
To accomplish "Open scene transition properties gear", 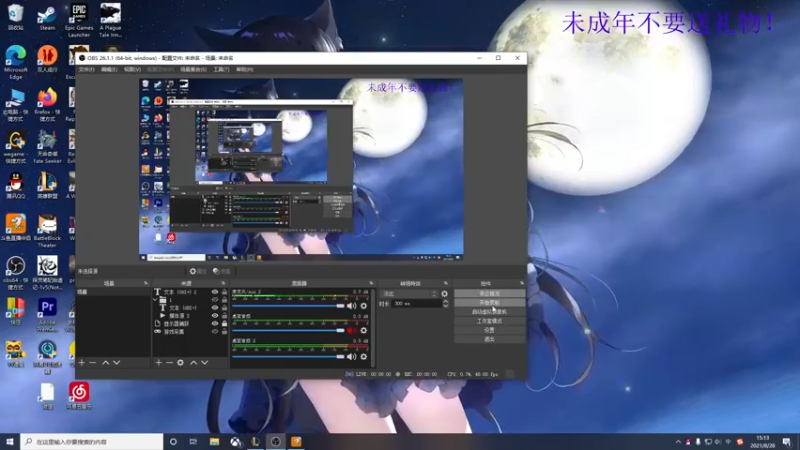I will point(444,294).
